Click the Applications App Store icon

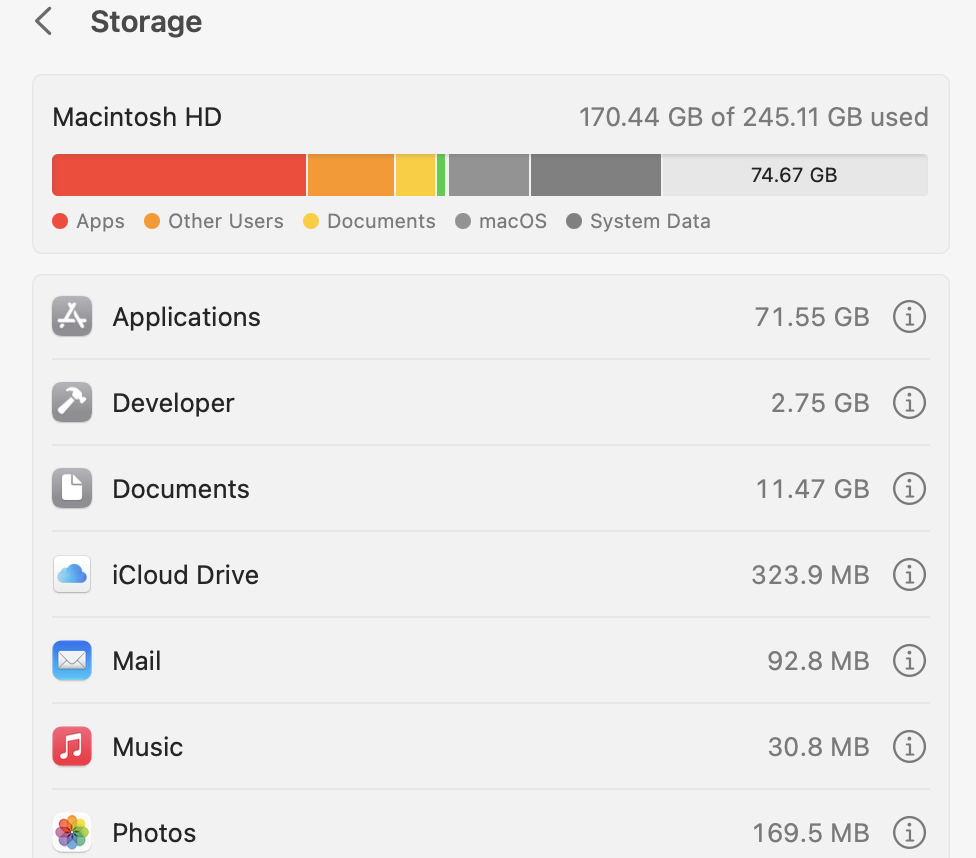pos(72,316)
